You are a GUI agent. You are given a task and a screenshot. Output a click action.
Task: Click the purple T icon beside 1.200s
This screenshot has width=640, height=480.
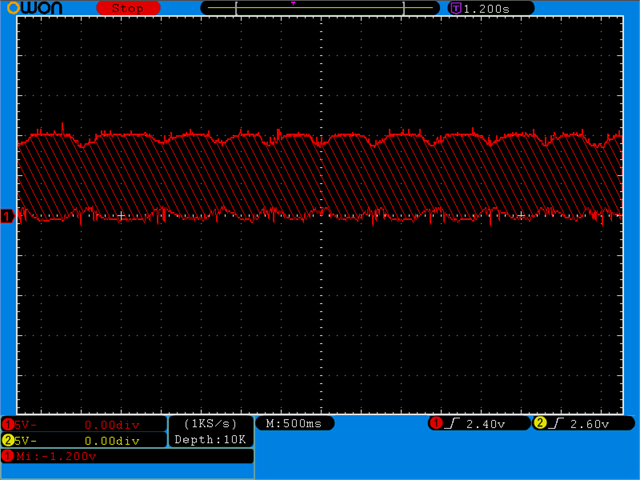pyautogui.click(x=456, y=8)
